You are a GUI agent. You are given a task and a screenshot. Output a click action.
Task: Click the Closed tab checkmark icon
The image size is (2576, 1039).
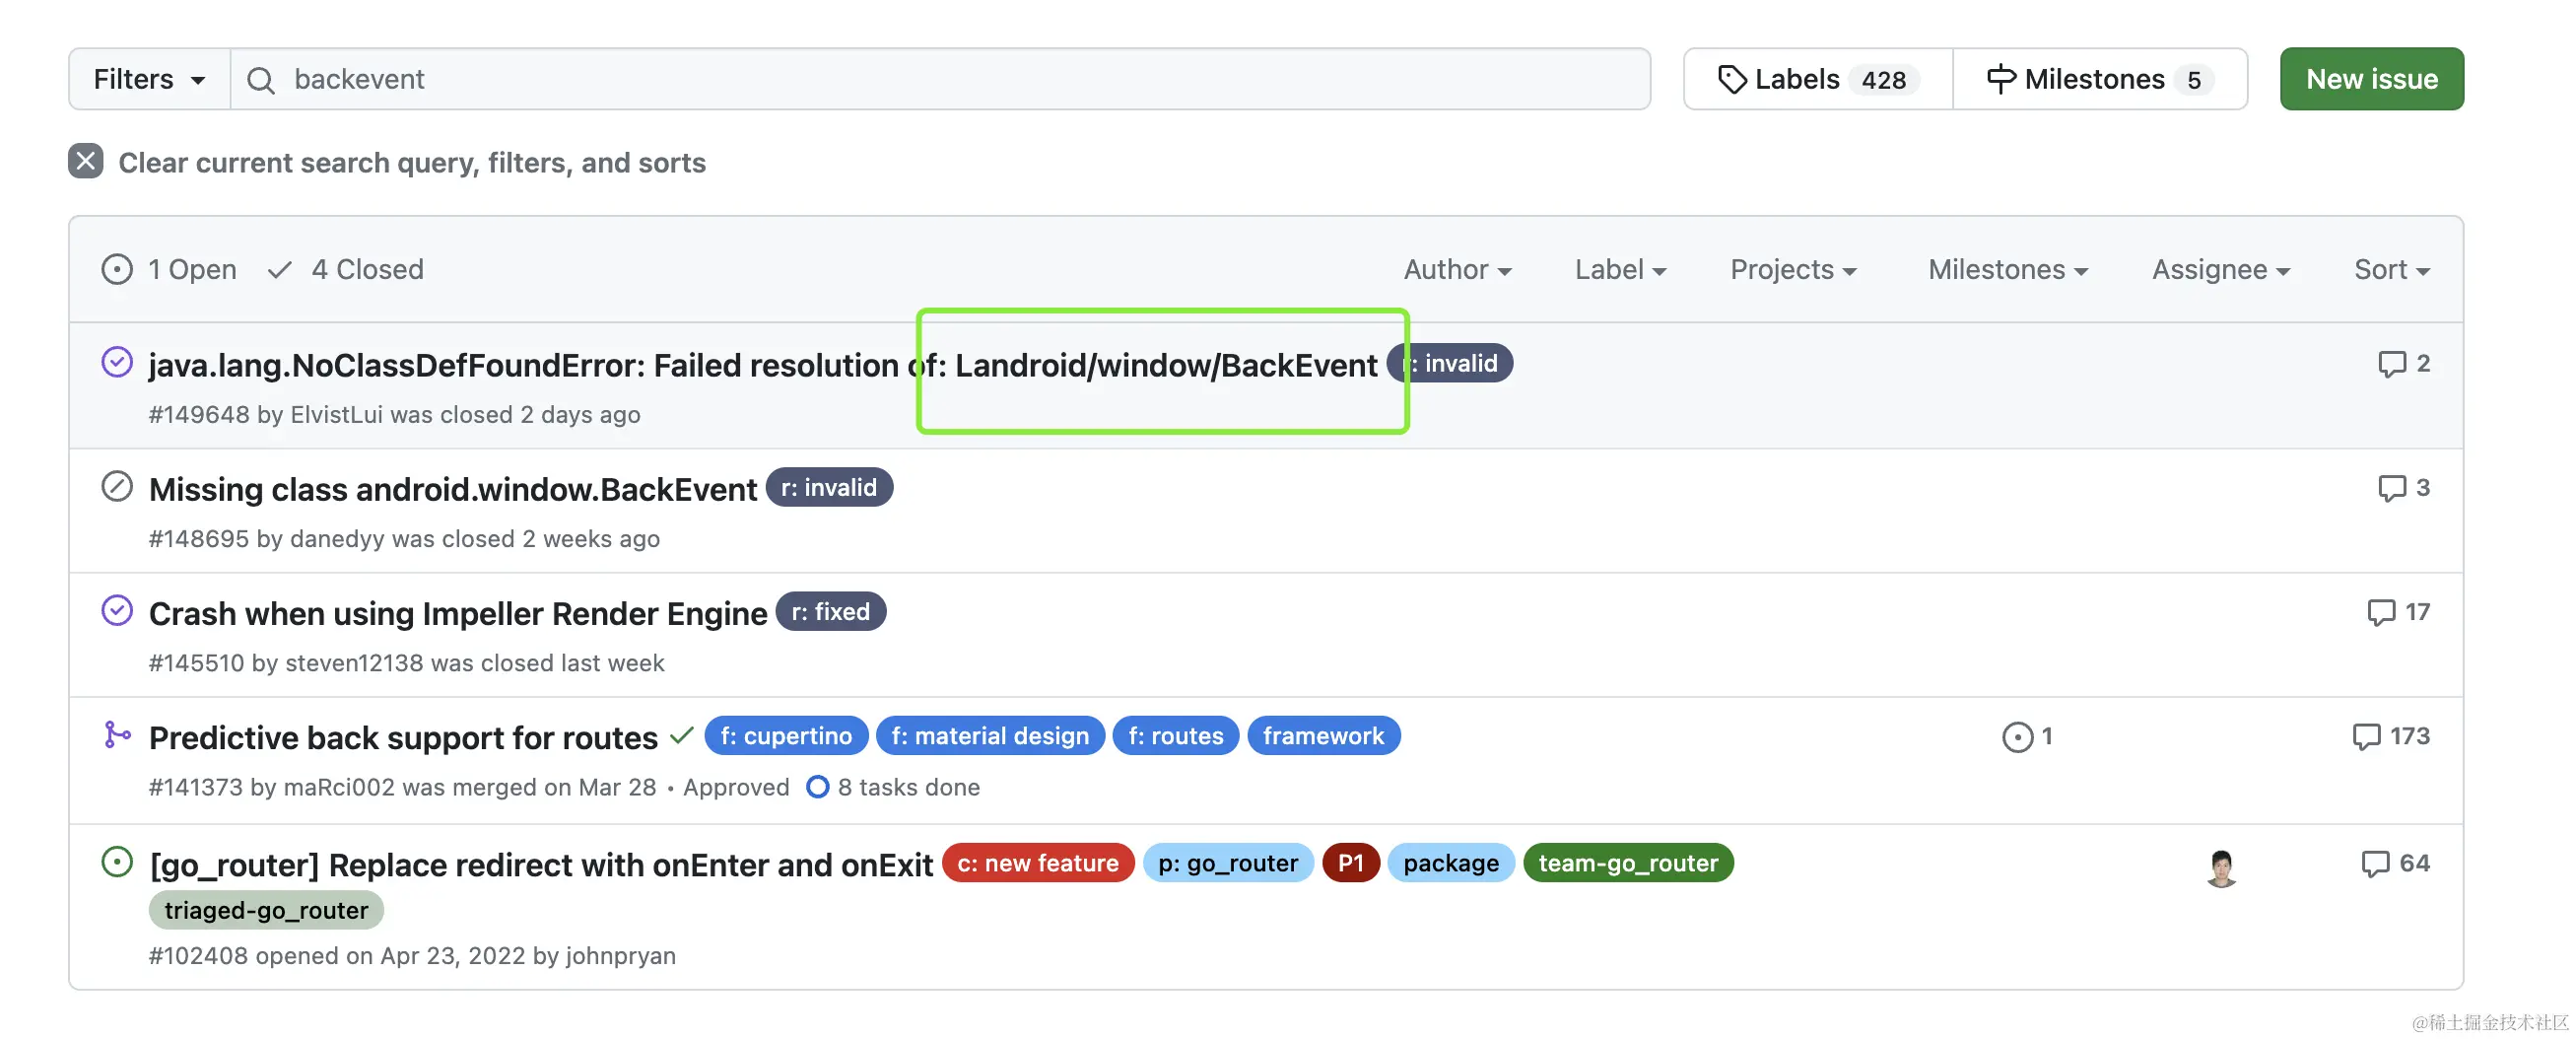coord(280,269)
